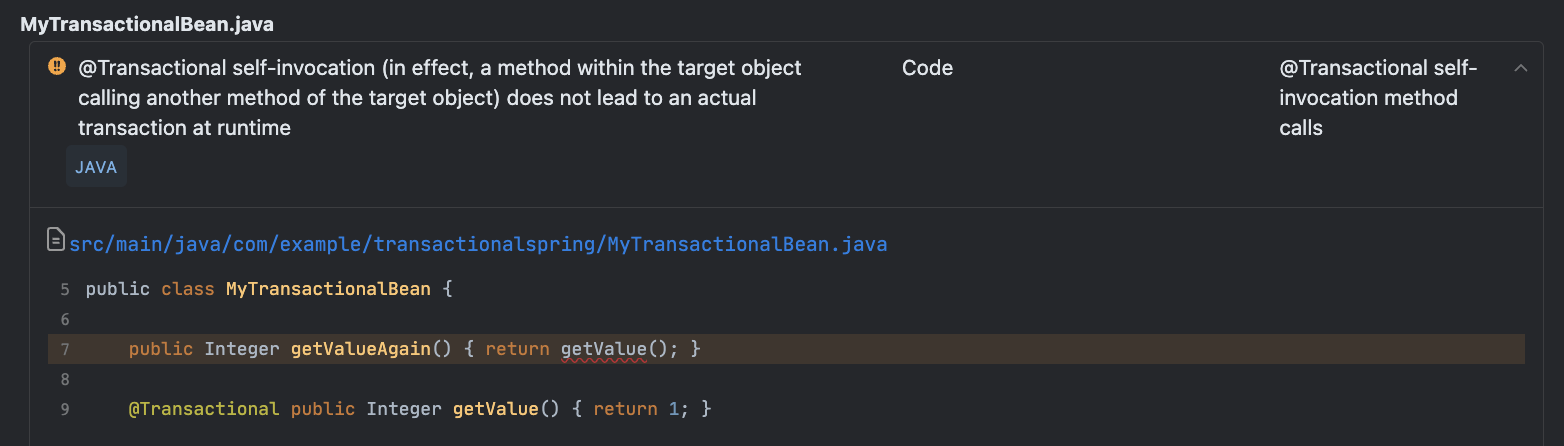The image size is (1564, 446).
Task: Click the MyTransactionalBean.java file heading
Action: (147, 23)
